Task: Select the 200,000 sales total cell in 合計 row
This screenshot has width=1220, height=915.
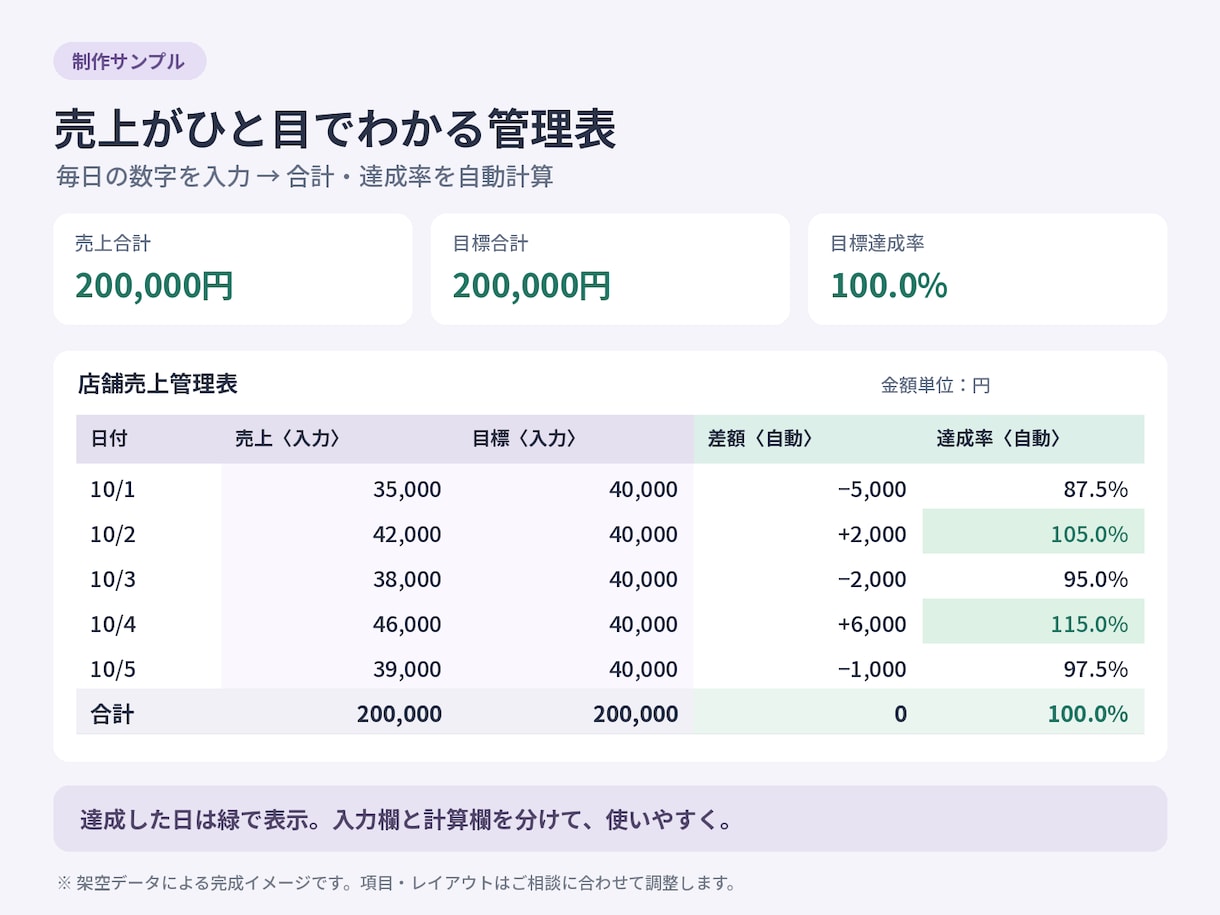Action: tap(340, 712)
